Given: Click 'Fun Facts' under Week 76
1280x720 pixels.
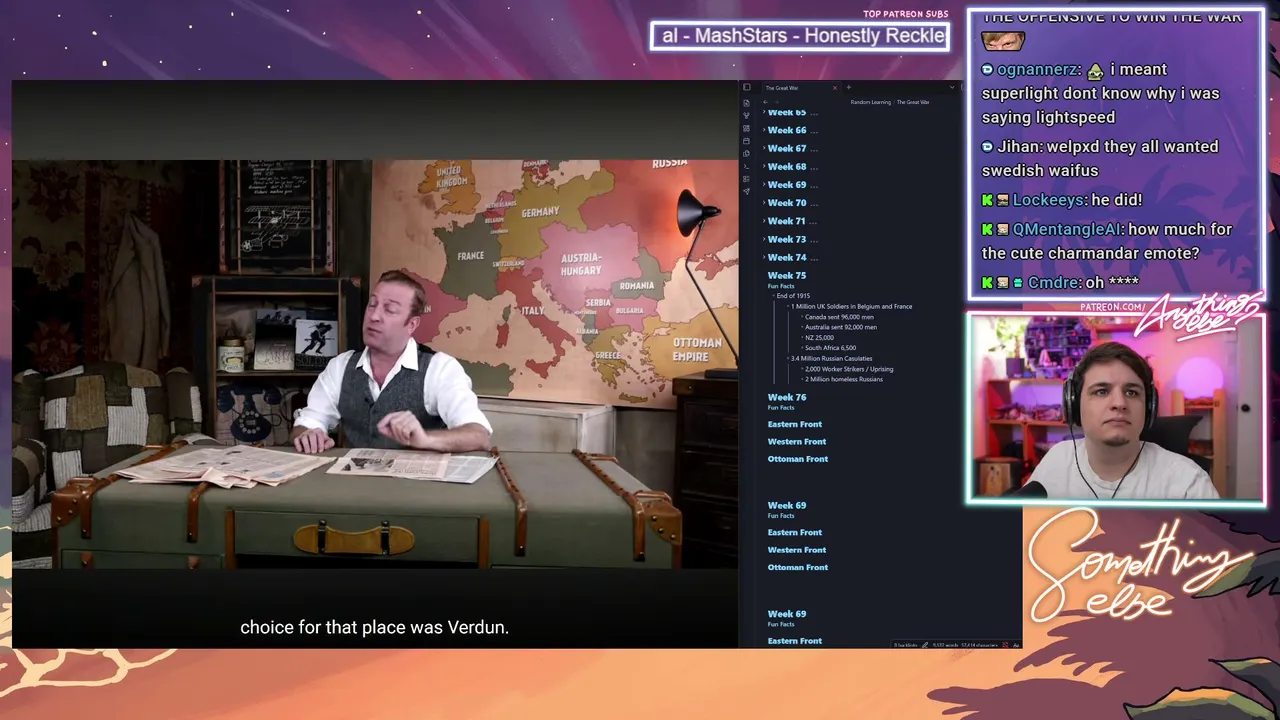Looking at the screenshot, I should pyautogui.click(x=781, y=408).
